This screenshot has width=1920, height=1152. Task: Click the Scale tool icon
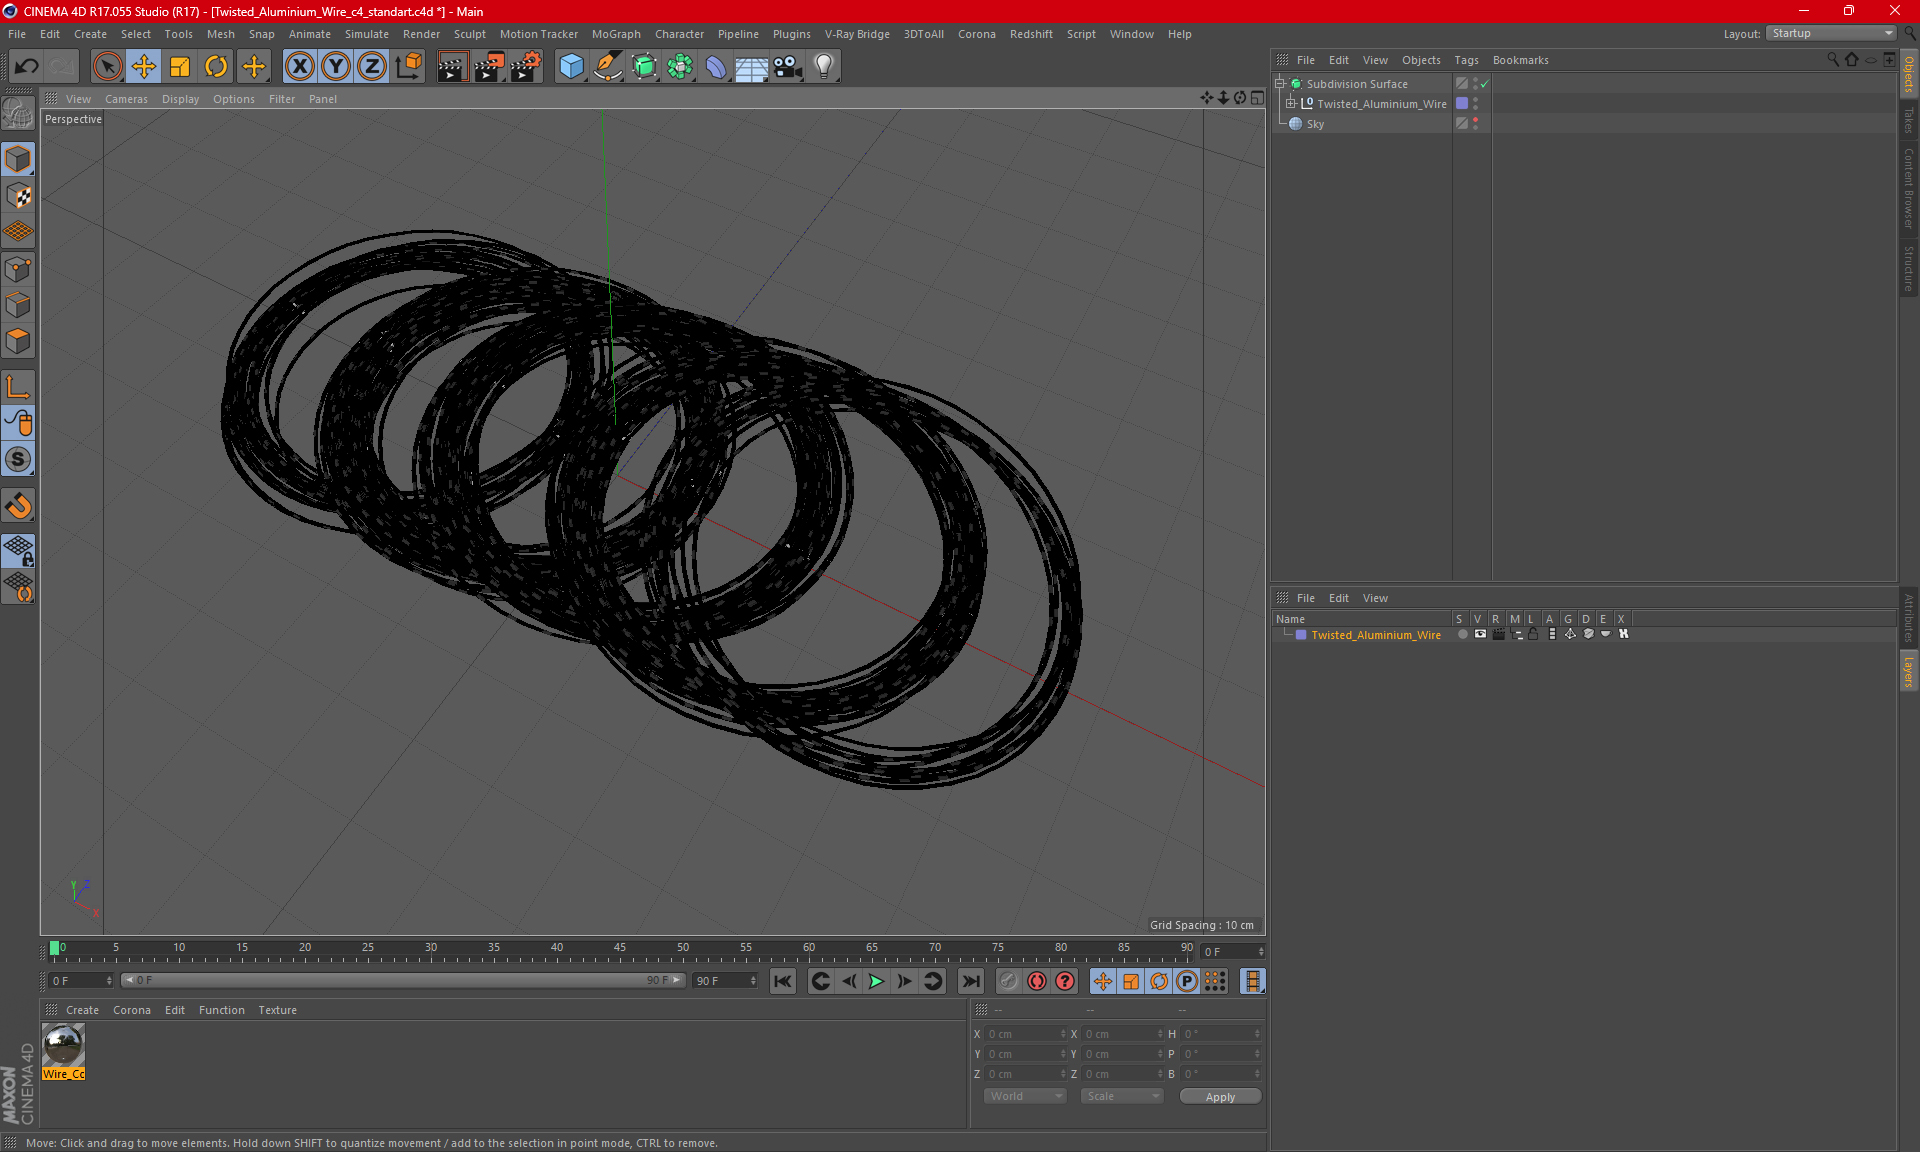click(x=180, y=67)
